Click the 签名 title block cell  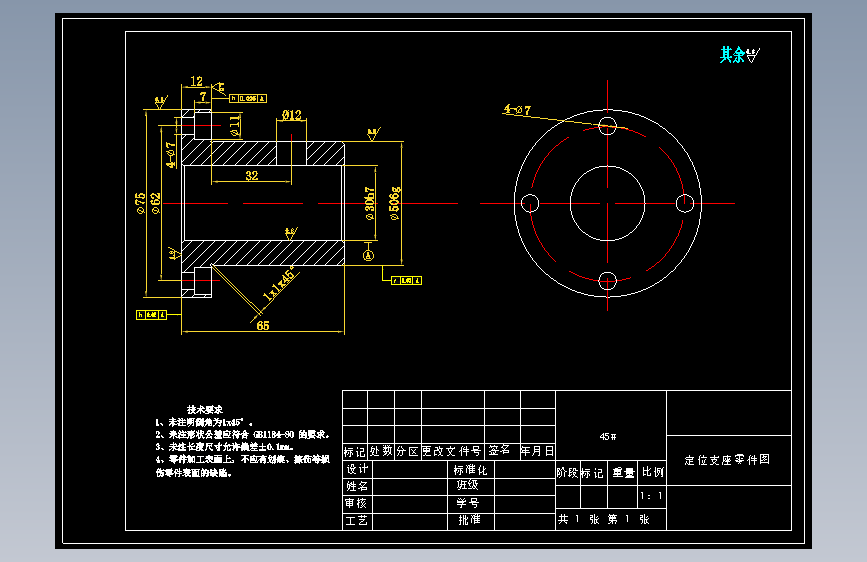click(502, 451)
